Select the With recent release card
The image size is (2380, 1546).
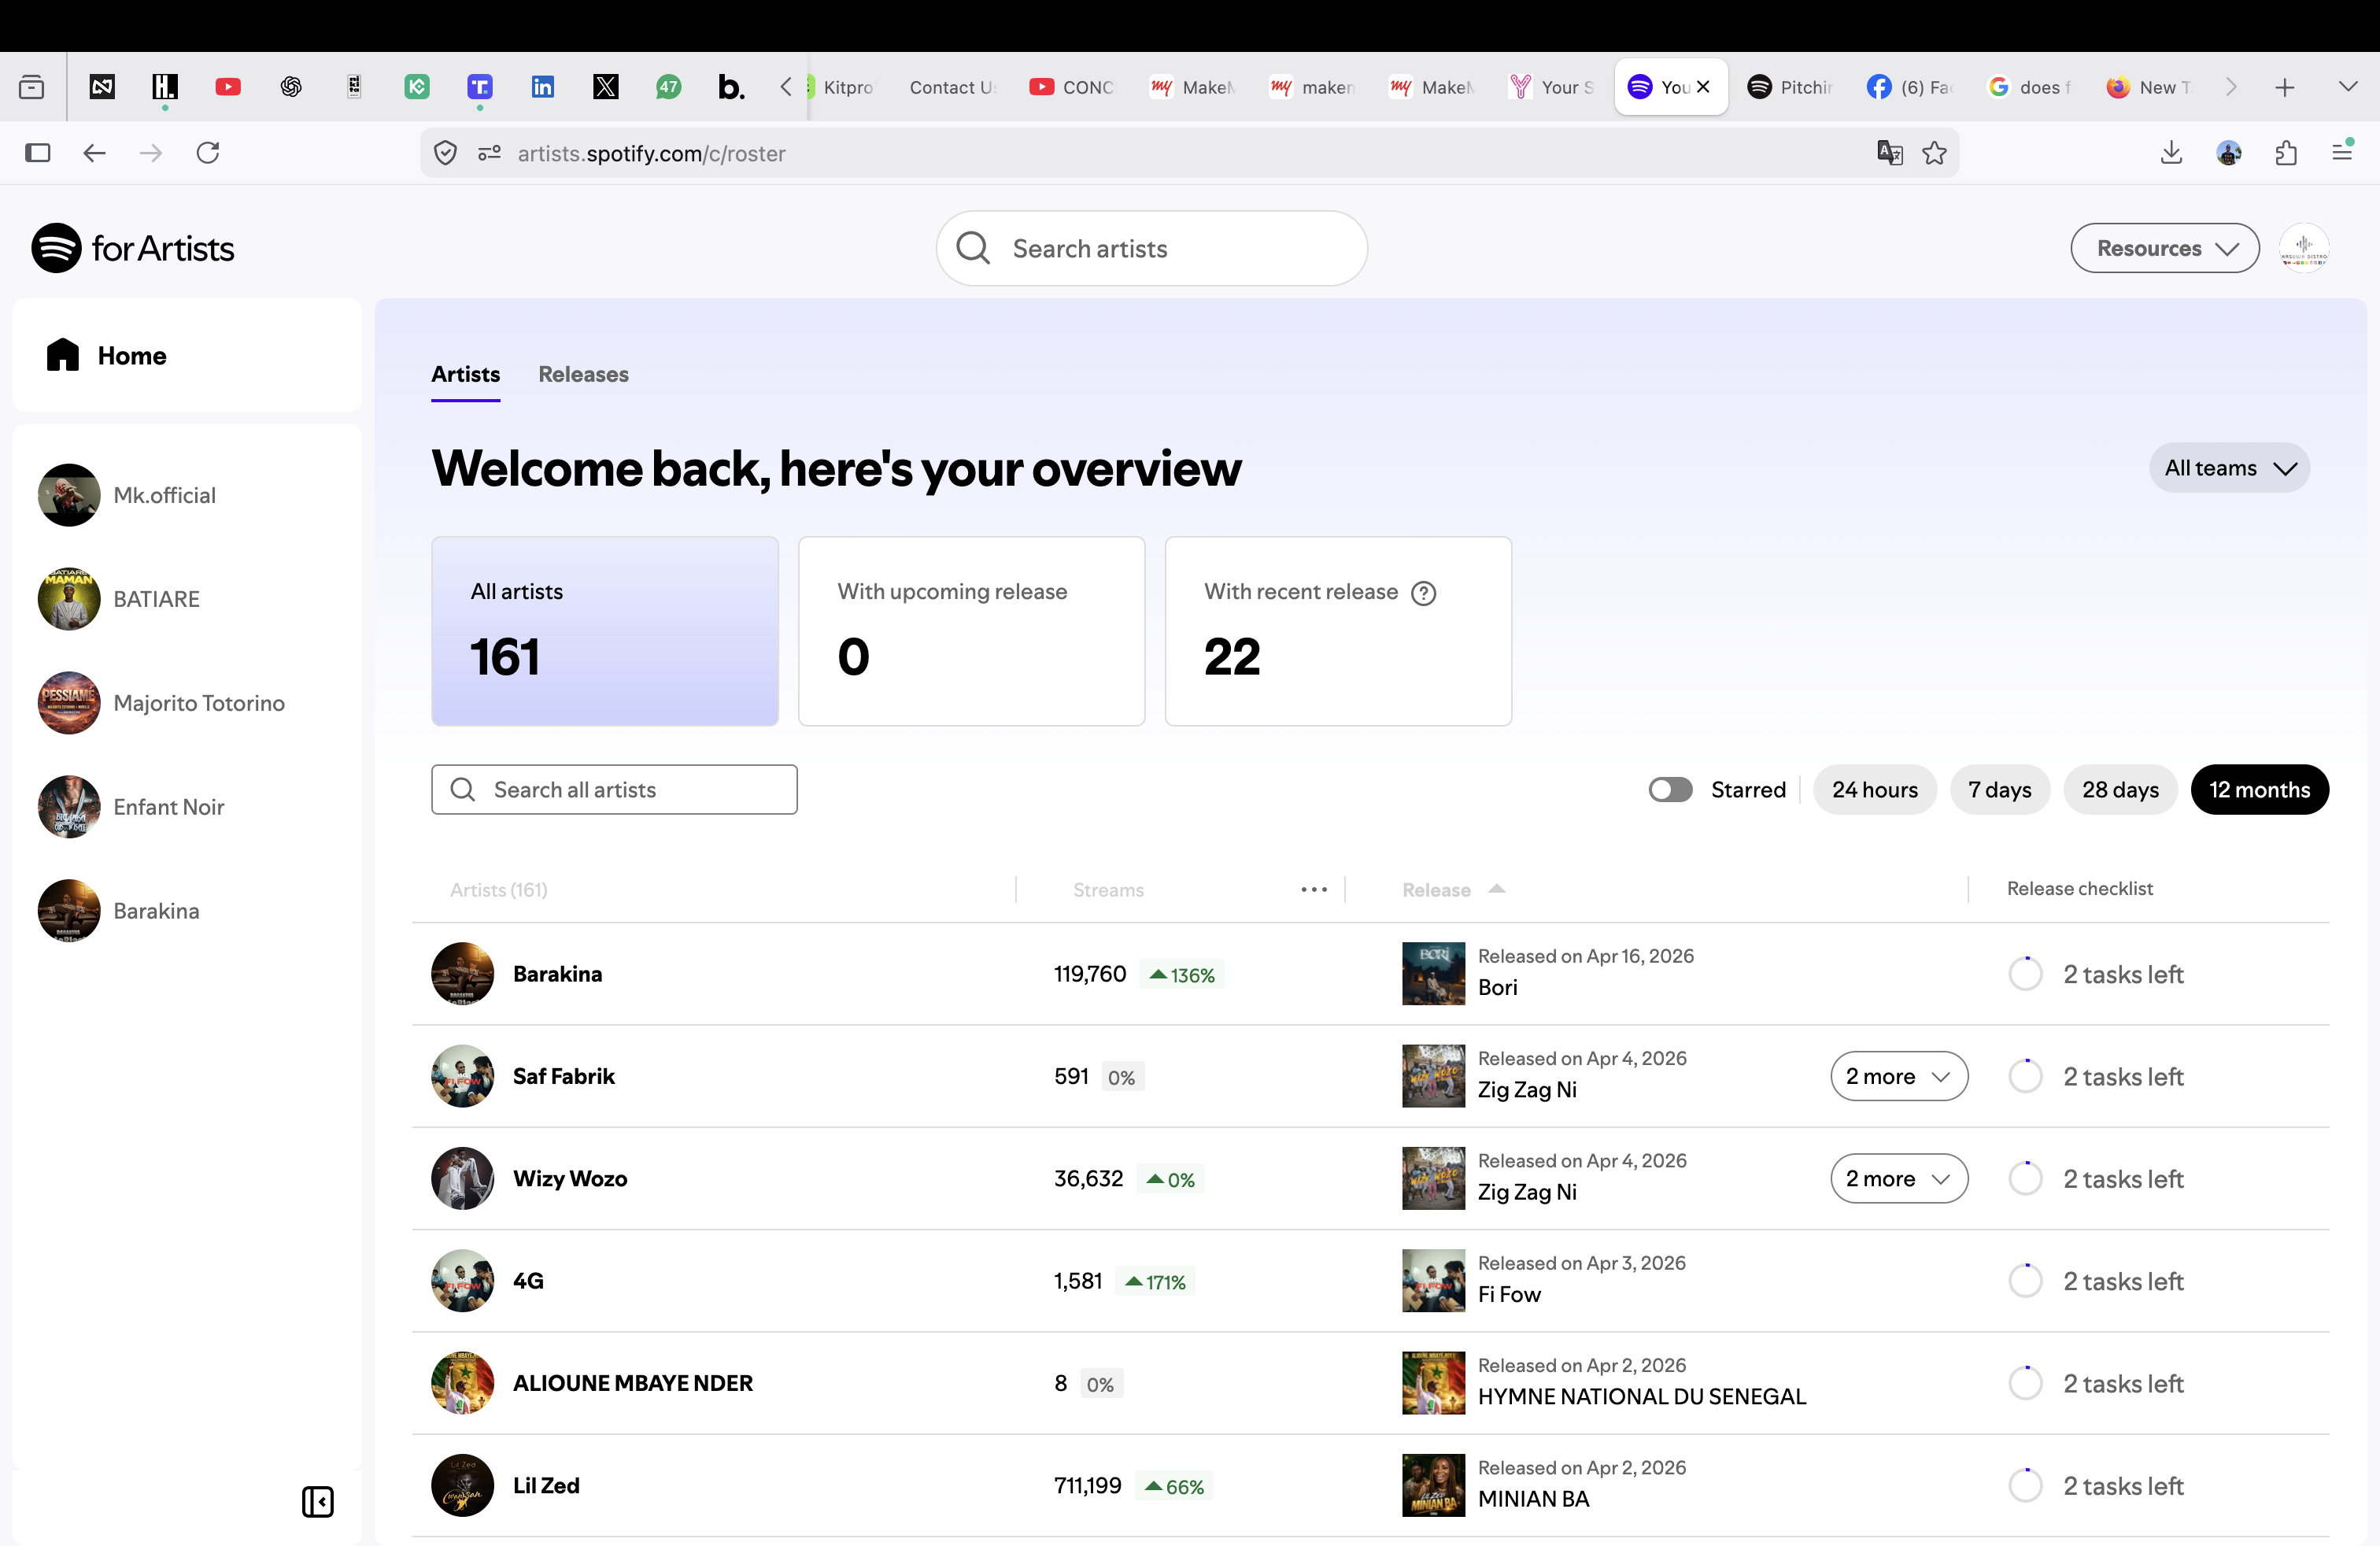coord(1338,631)
